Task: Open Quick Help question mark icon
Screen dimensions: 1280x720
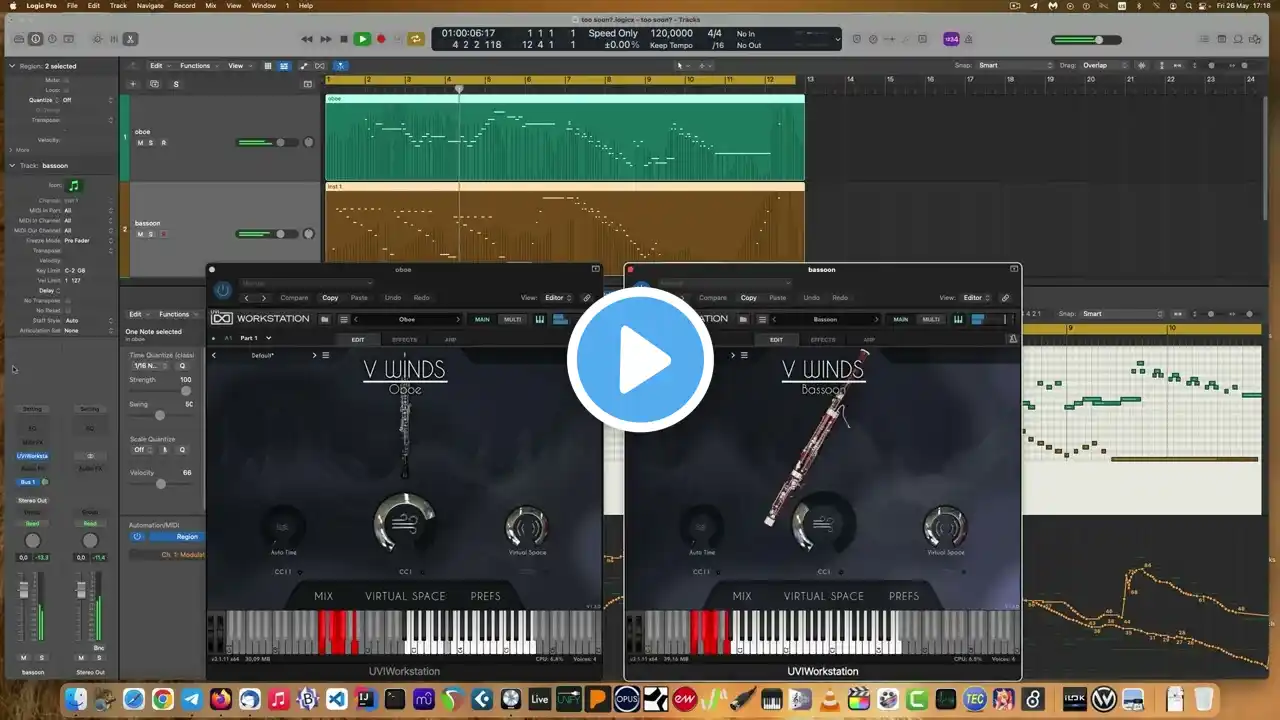Action: (x=54, y=39)
